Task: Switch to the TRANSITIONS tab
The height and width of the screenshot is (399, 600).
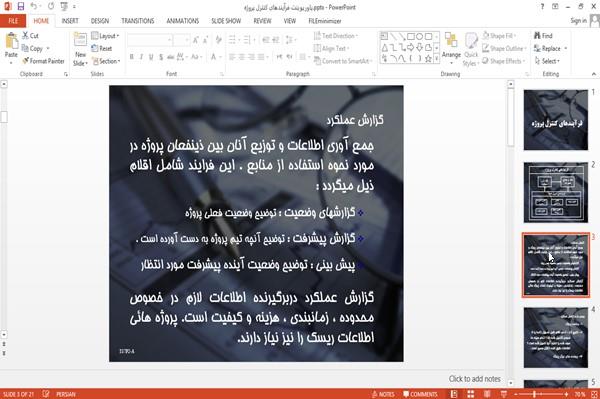Action: pos(138,21)
